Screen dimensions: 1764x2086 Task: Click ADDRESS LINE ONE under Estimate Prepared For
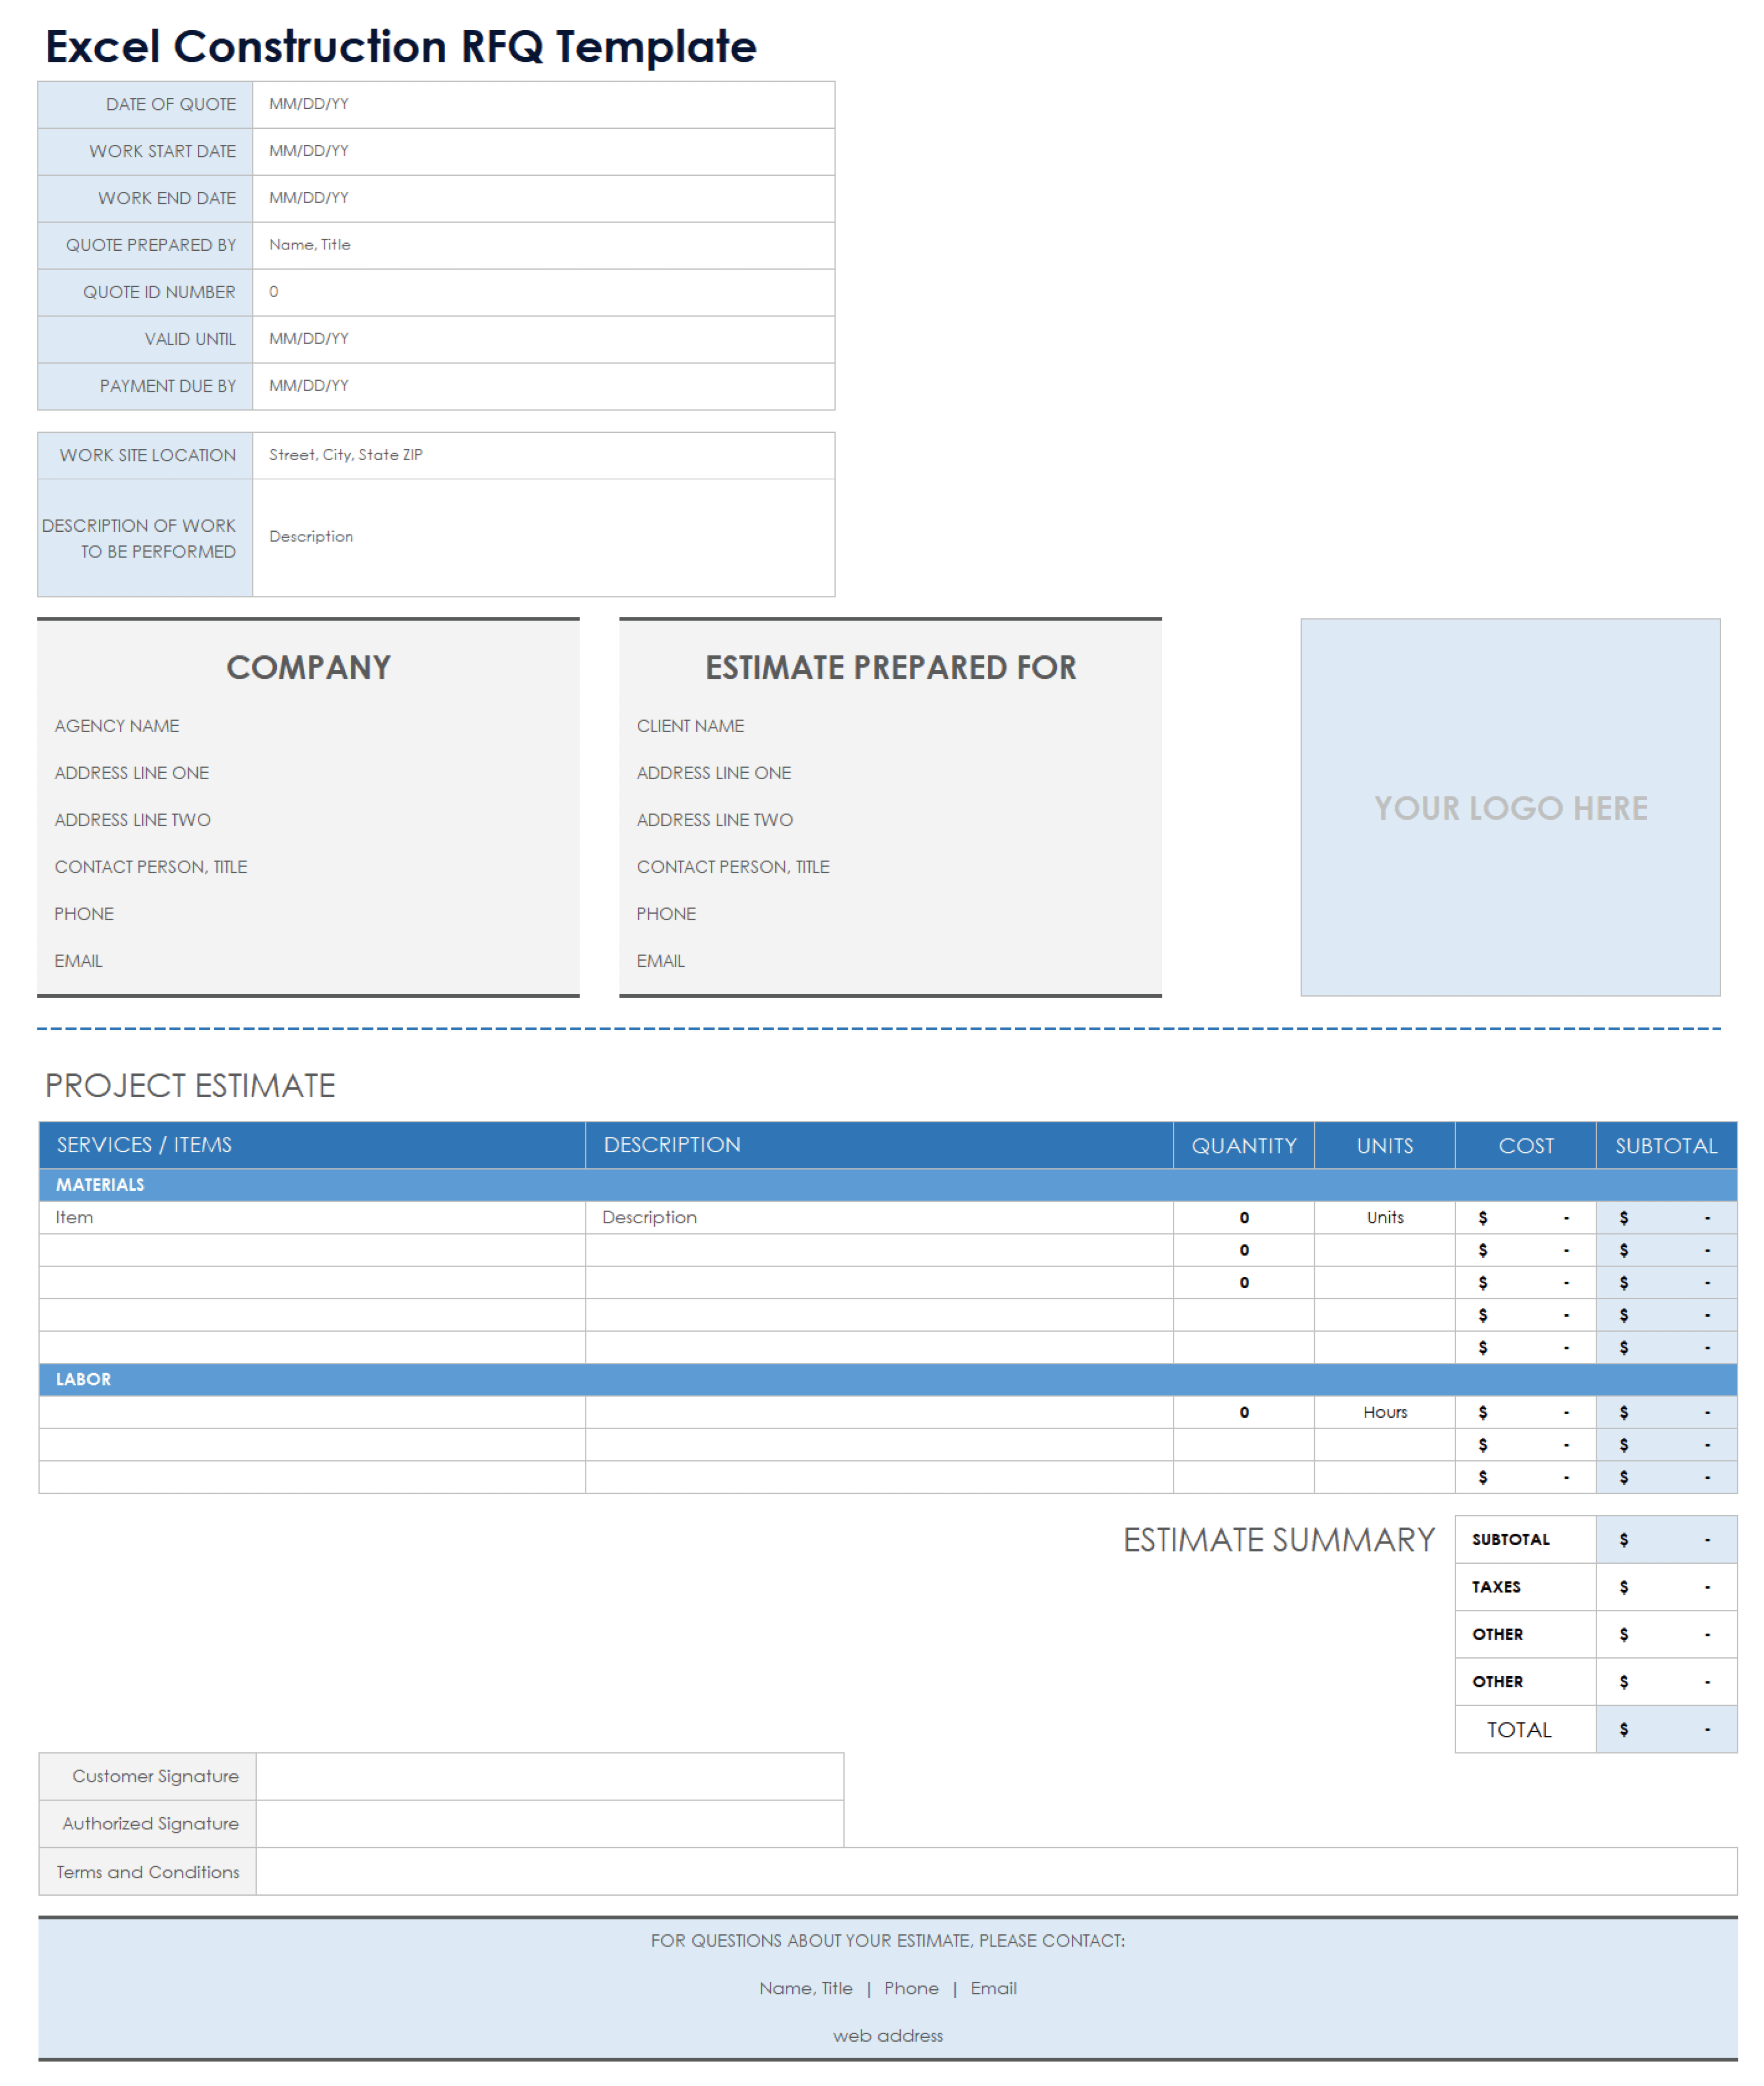pyautogui.click(x=714, y=773)
